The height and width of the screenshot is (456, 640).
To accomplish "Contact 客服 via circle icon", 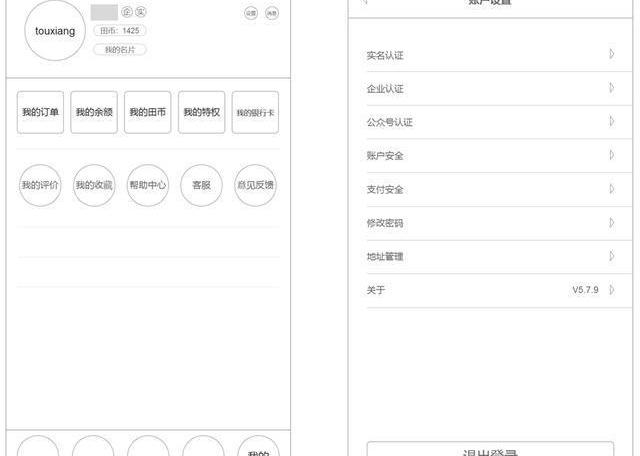I will pyautogui.click(x=201, y=186).
